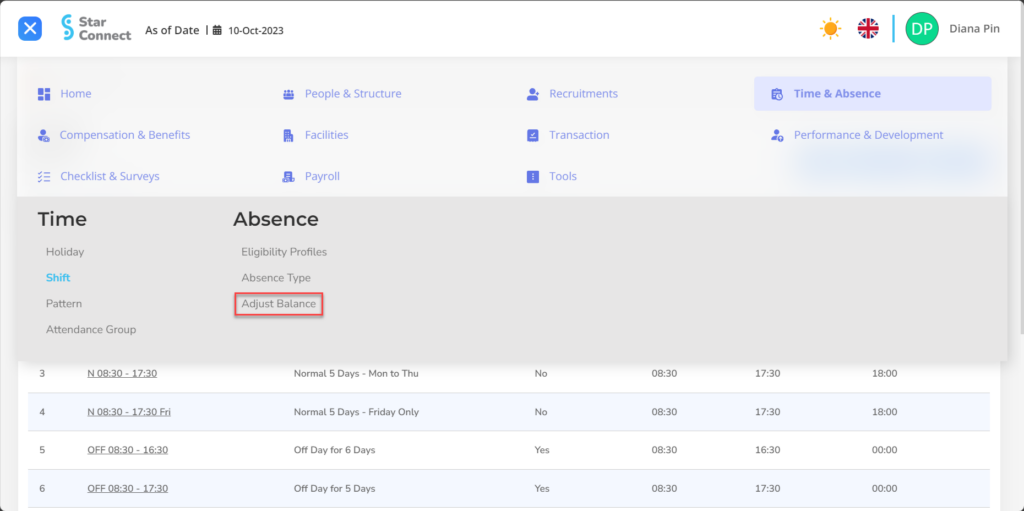Click the Tools icon

532,176
